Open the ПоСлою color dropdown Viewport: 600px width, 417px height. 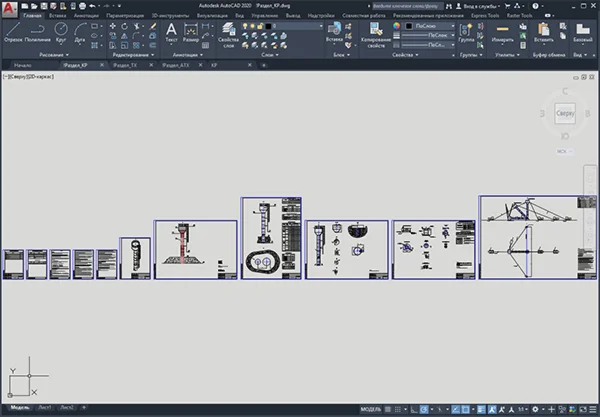pos(430,26)
